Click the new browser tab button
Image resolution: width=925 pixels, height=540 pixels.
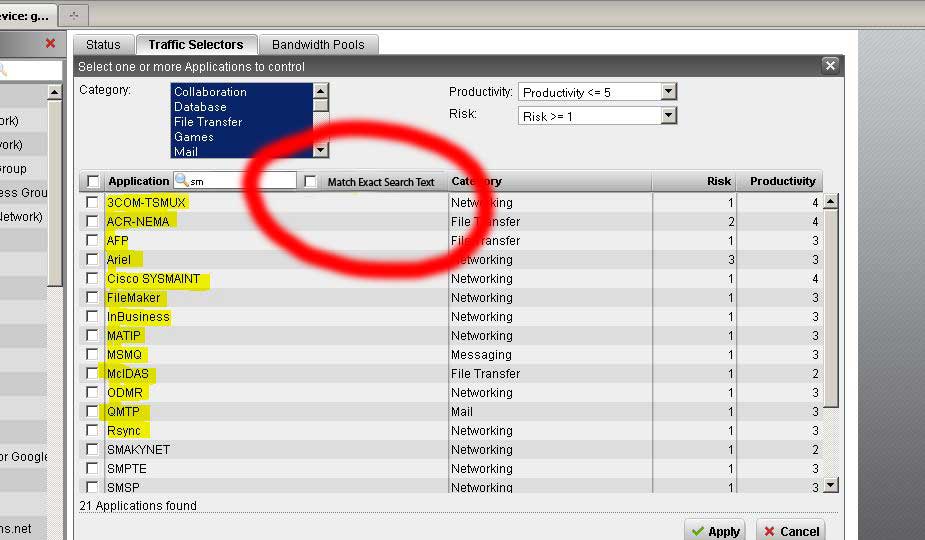coord(74,15)
